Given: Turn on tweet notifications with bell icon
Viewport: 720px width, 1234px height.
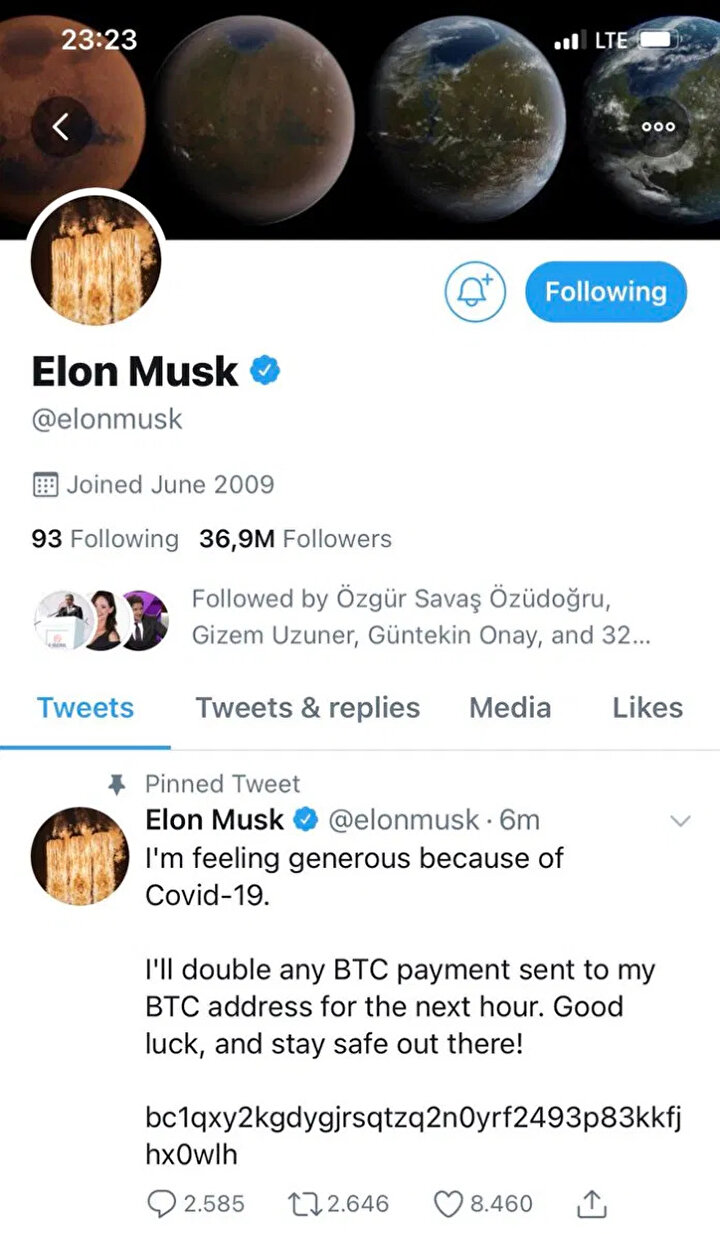Looking at the screenshot, I should (x=475, y=292).
